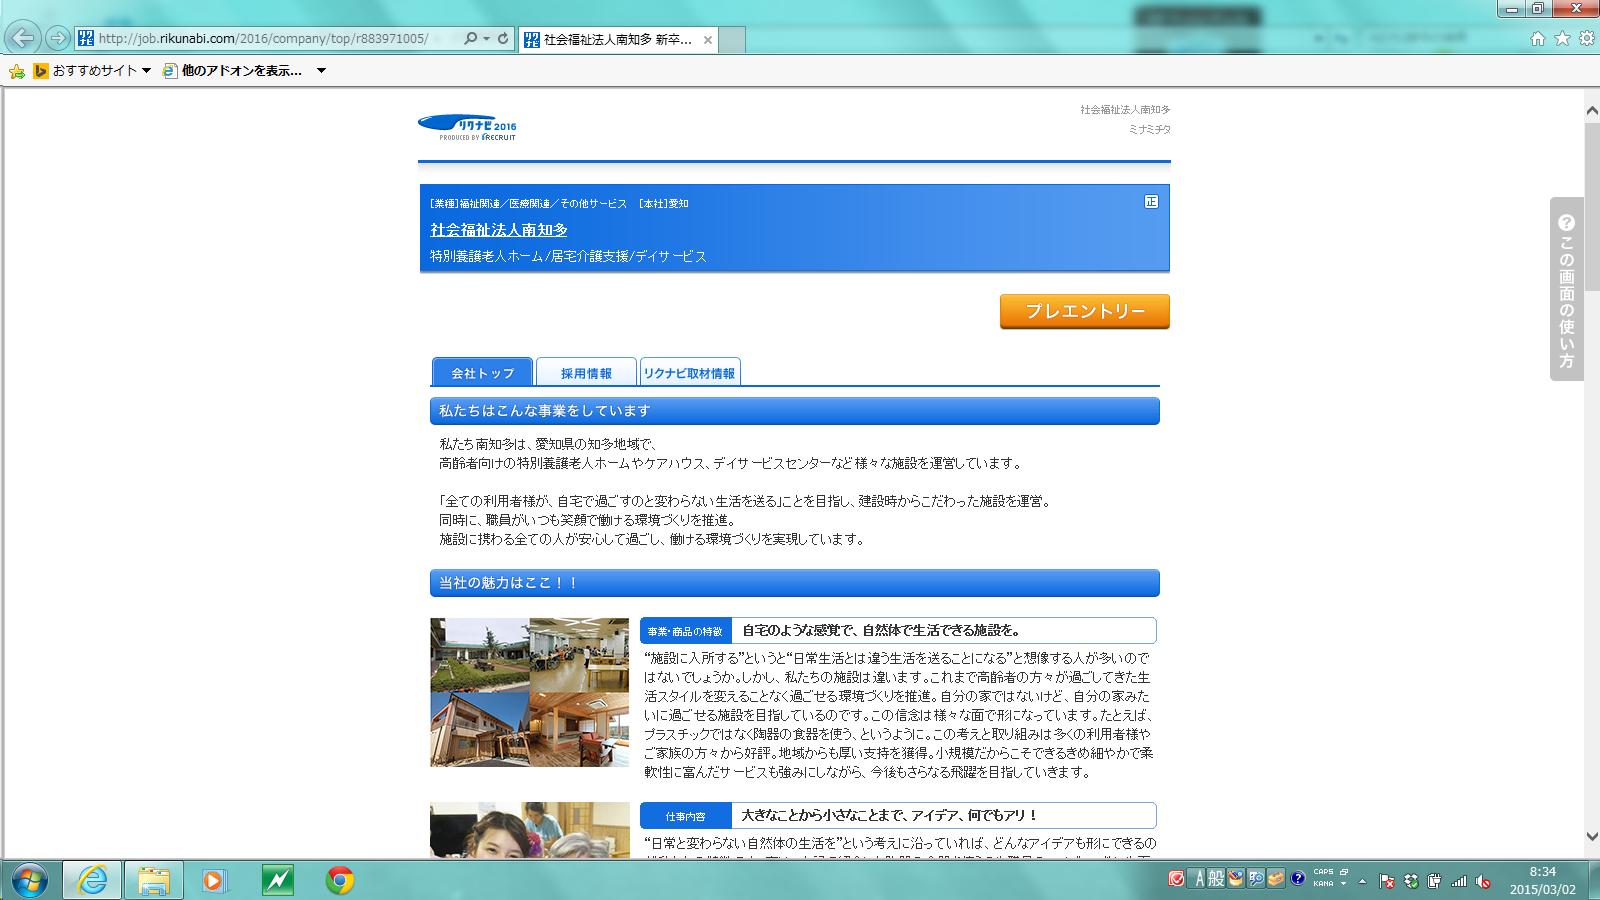
Task: Open the Action Center flag icon
Action: click(1387, 881)
